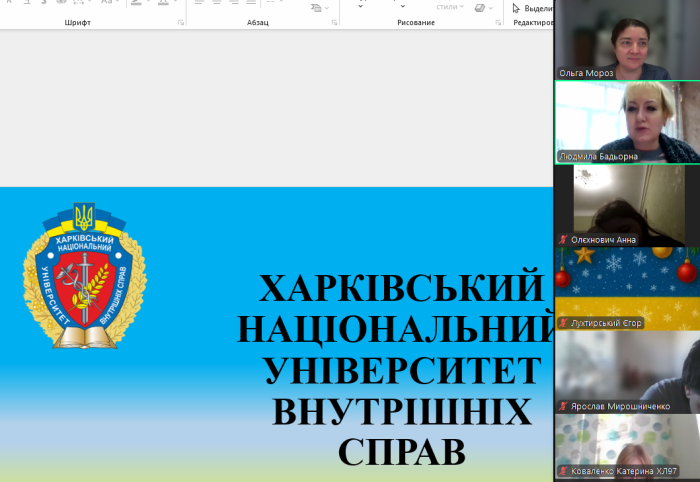Select Лухтирський Єгор holiday background tile

[627, 289]
